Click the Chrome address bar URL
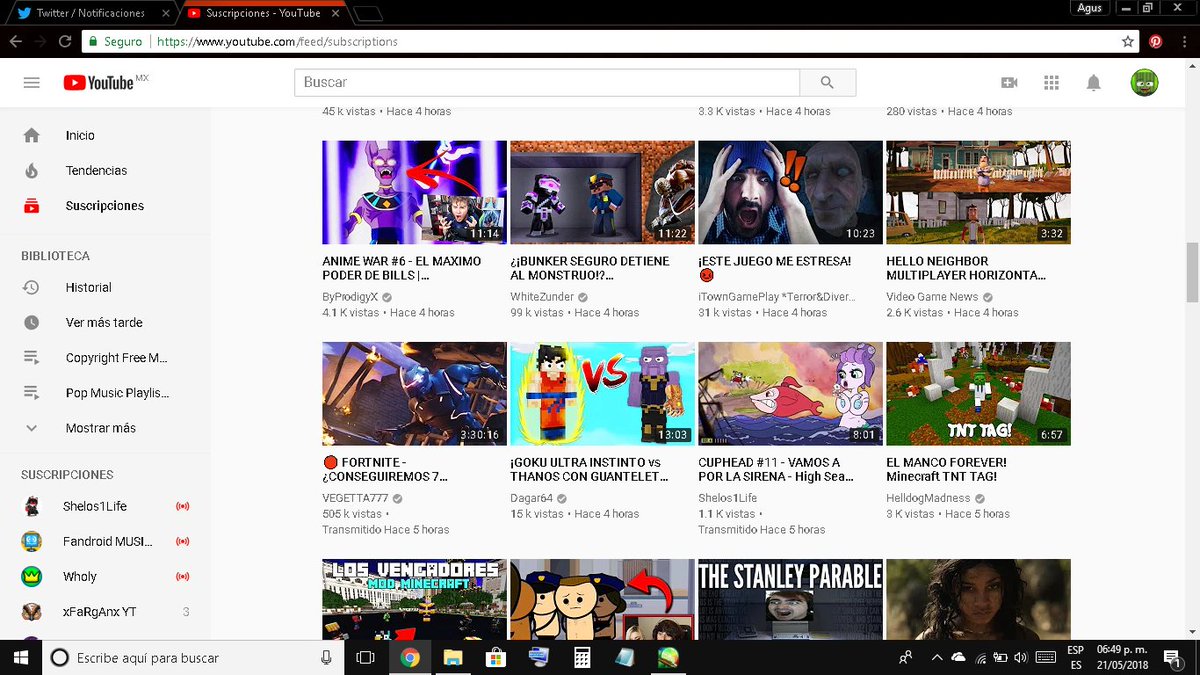This screenshot has width=1200, height=675. click(277, 42)
